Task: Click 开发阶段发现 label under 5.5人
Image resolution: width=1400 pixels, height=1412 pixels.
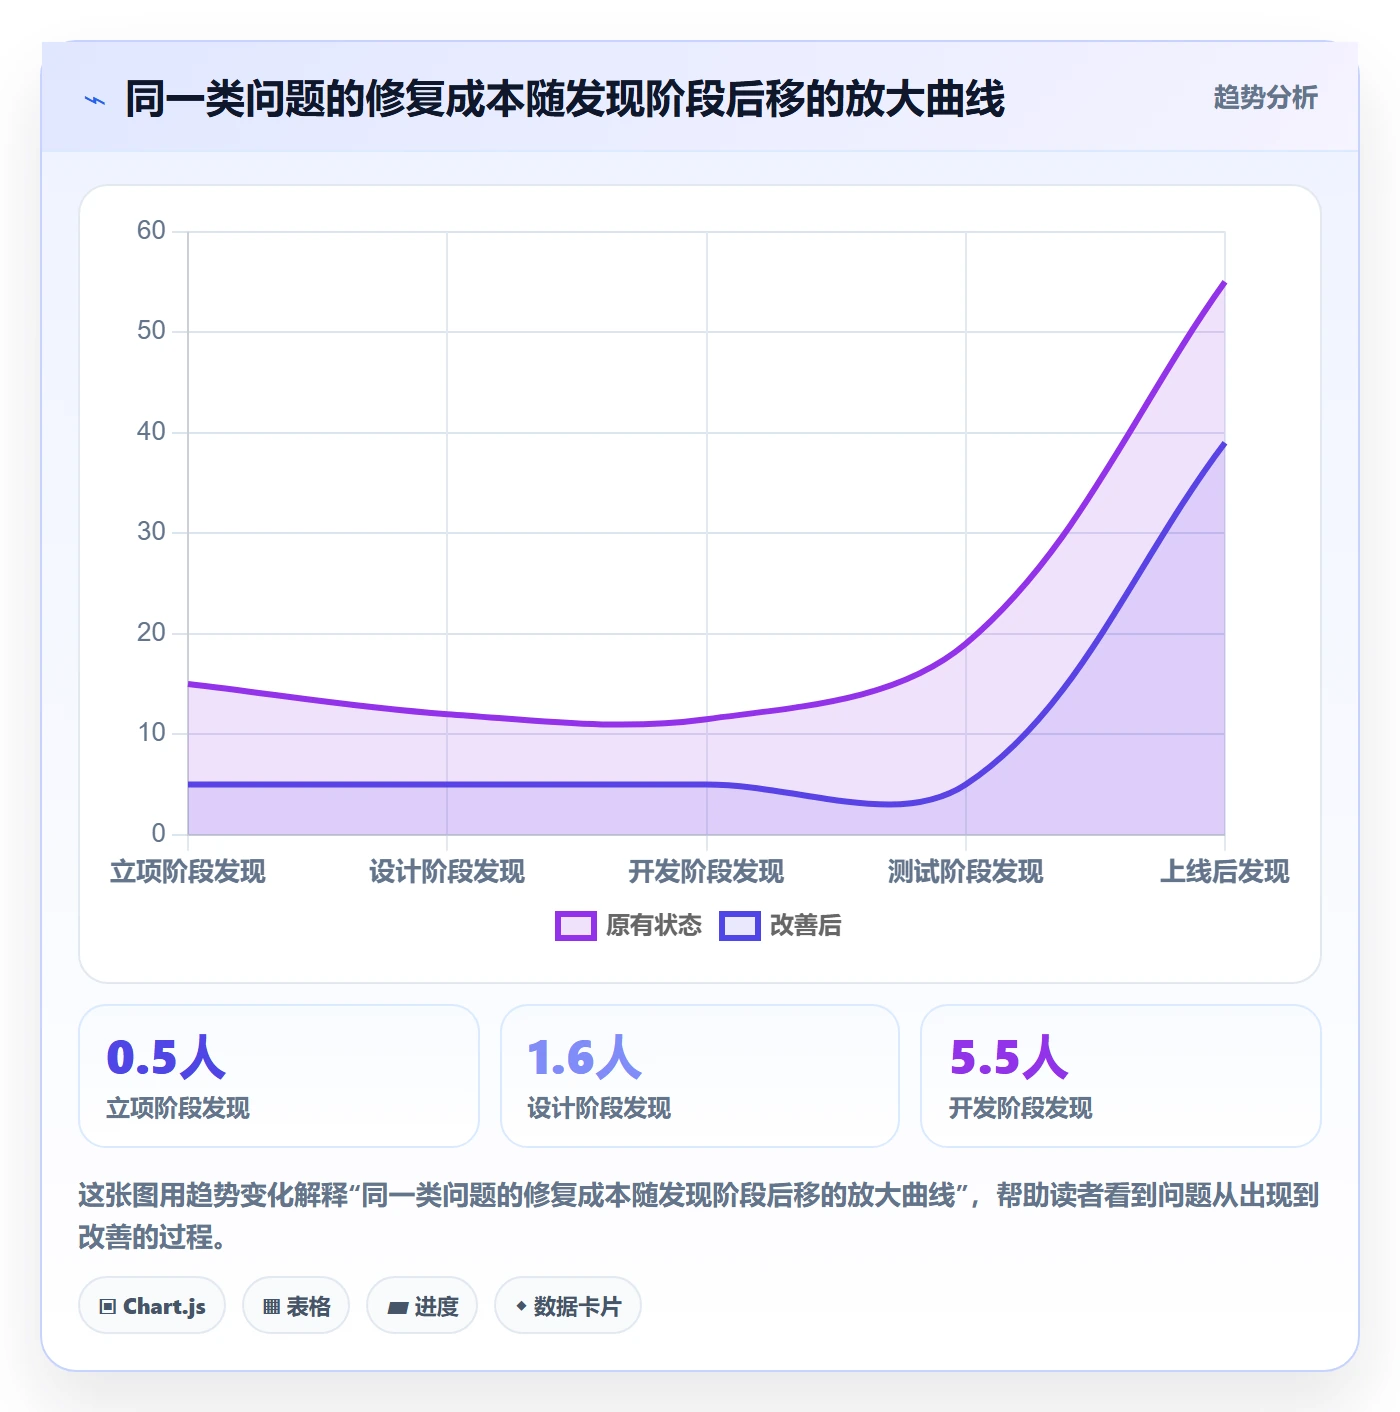Action: pyautogui.click(x=1021, y=1108)
